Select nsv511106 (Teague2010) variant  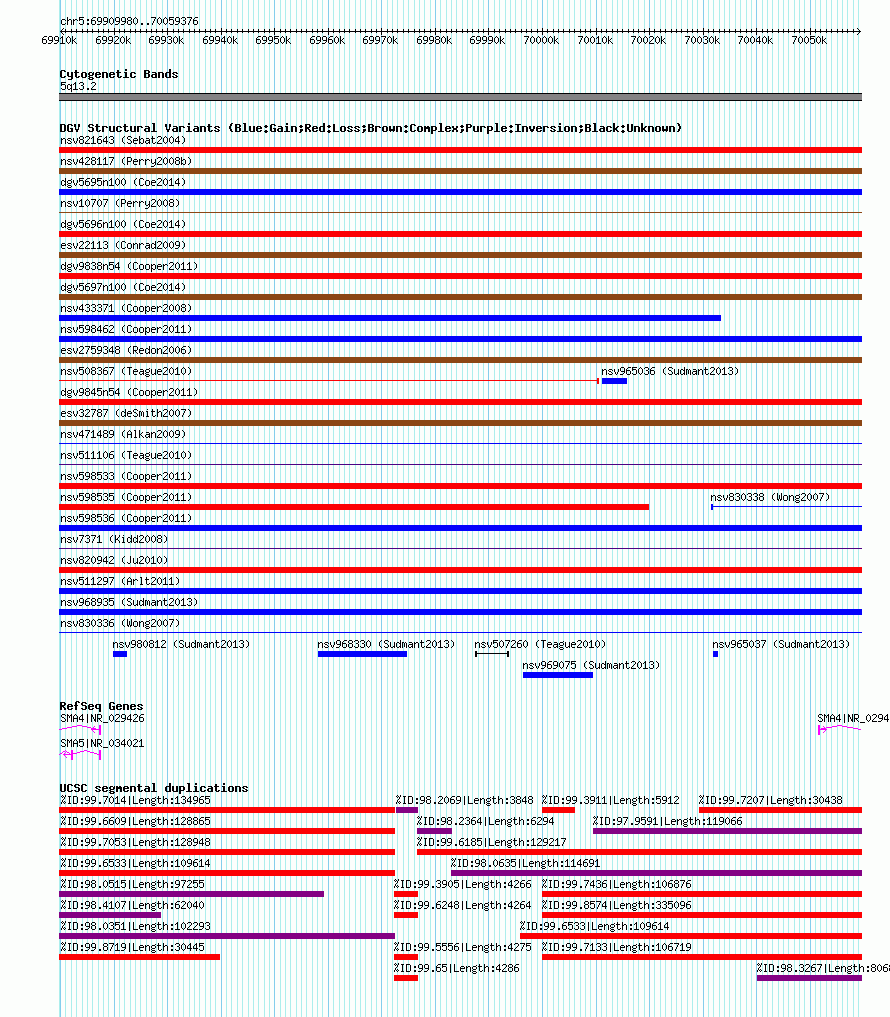point(126,455)
